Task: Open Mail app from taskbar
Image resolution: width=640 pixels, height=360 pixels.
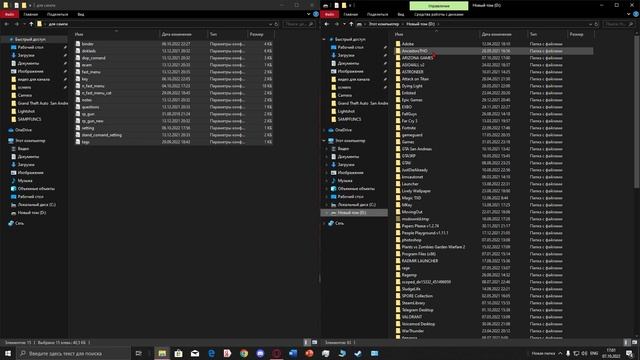Action: click(195, 353)
